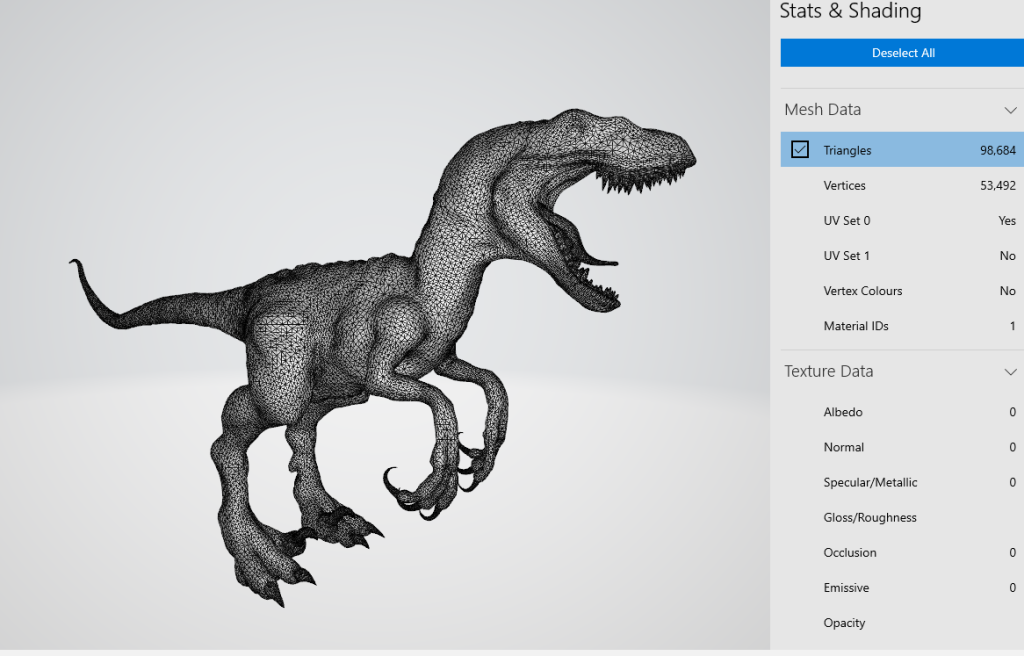
Task: Select the Normal texture row
Action: point(903,448)
